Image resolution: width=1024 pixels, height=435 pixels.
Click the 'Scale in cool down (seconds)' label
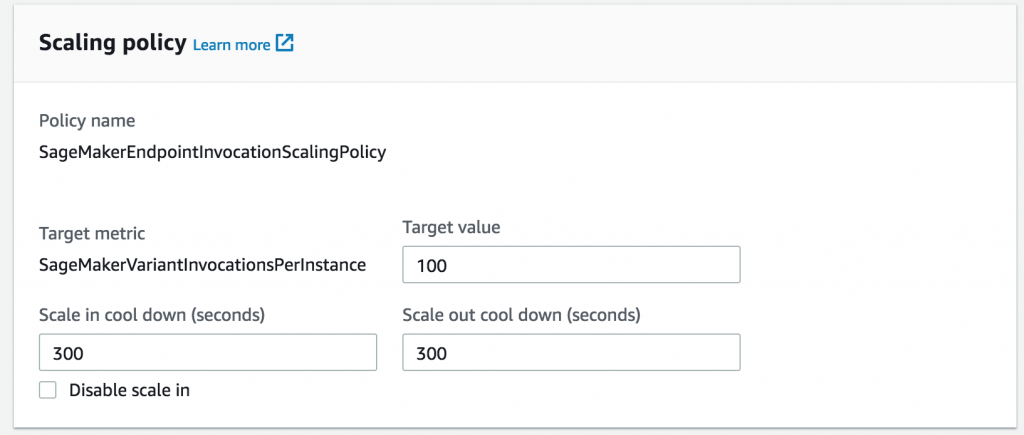point(151,314)
